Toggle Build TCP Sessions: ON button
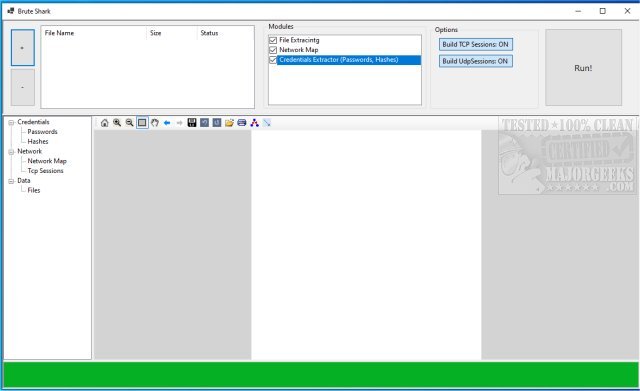Image resolution: width=640 pixels, height=391 pixels. (476, 44)
